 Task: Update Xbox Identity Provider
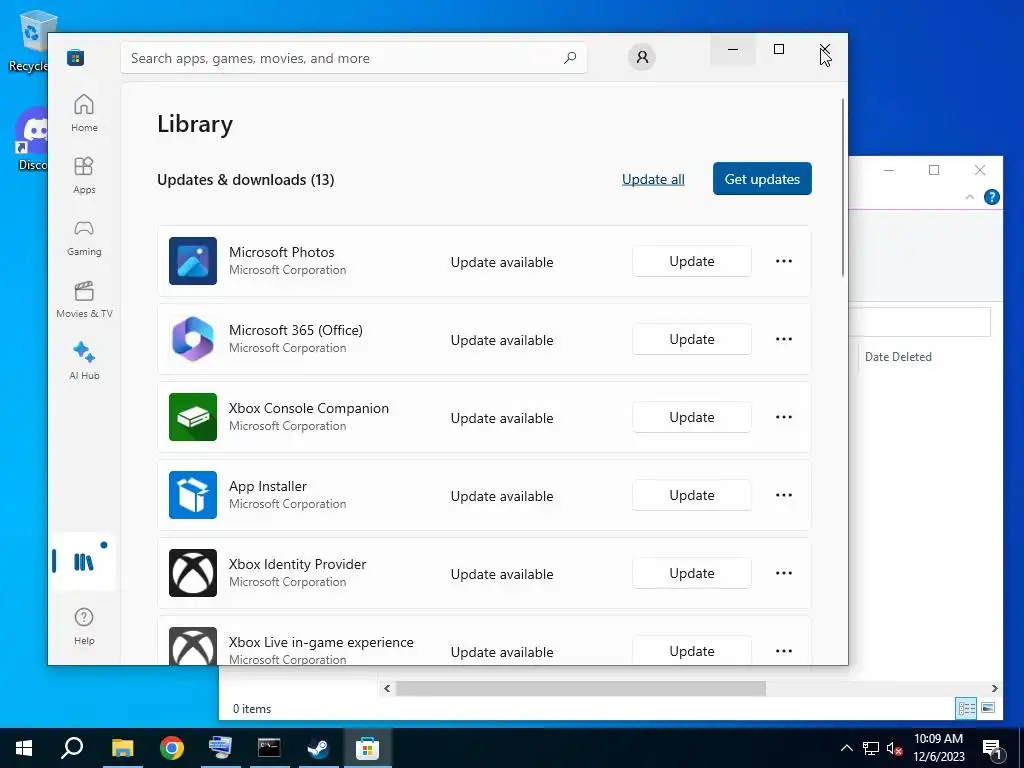point(692,573)
